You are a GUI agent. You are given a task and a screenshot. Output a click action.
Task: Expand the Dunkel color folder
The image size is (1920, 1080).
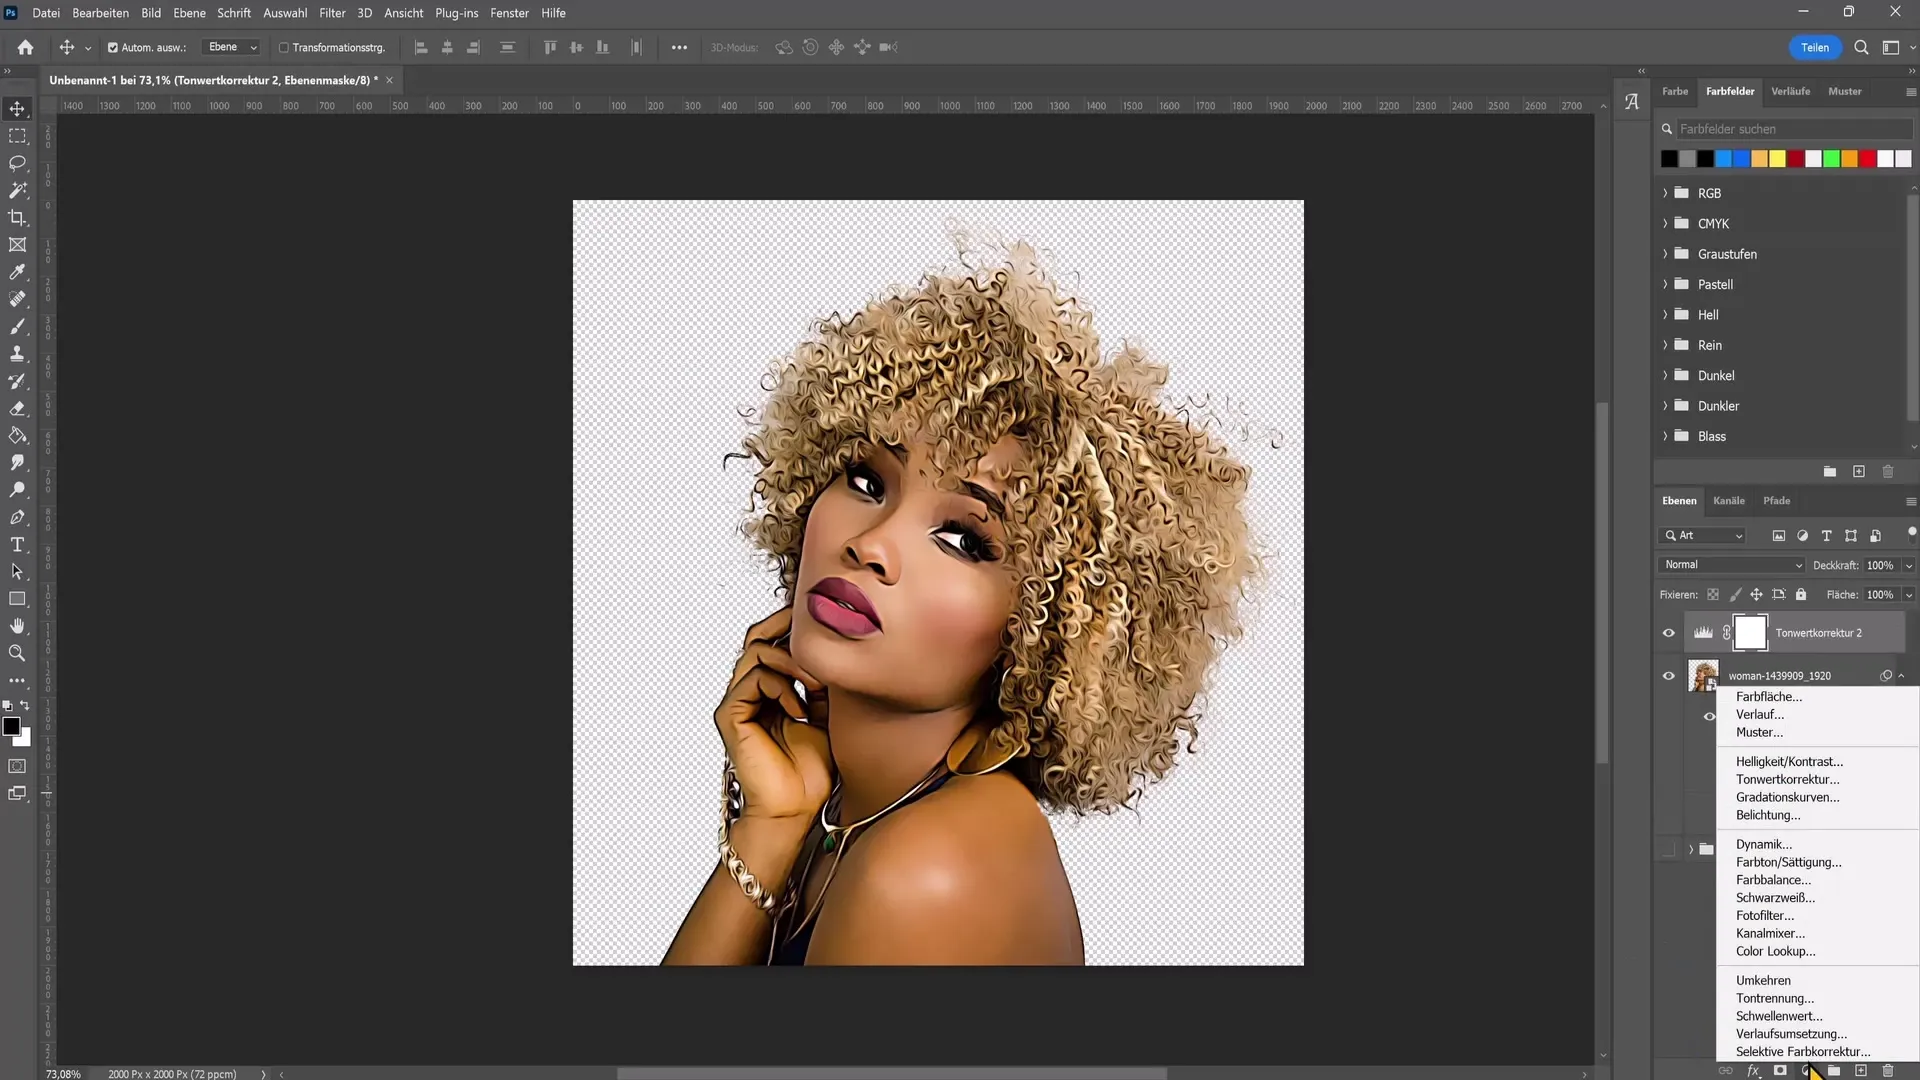1665,375
